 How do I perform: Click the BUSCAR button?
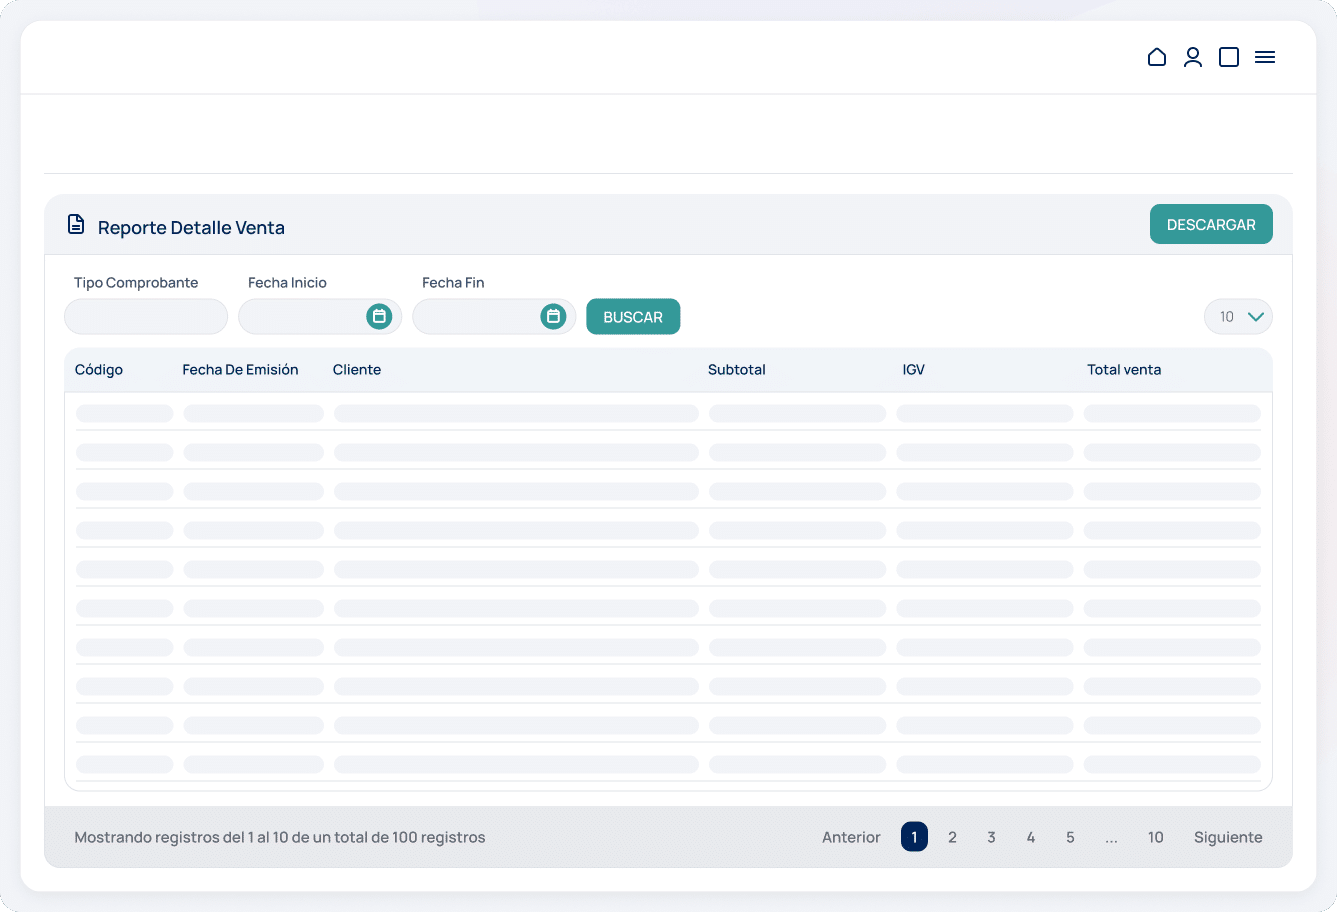point(633,317)
